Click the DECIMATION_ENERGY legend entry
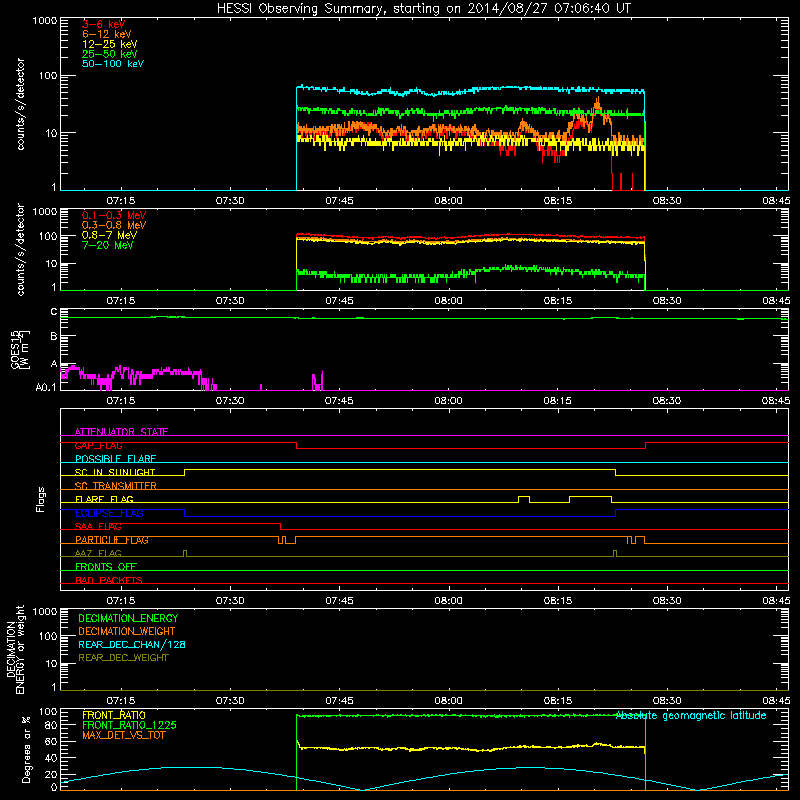The image size is (800, 800). pyautogui.click(x=128, y=618)
